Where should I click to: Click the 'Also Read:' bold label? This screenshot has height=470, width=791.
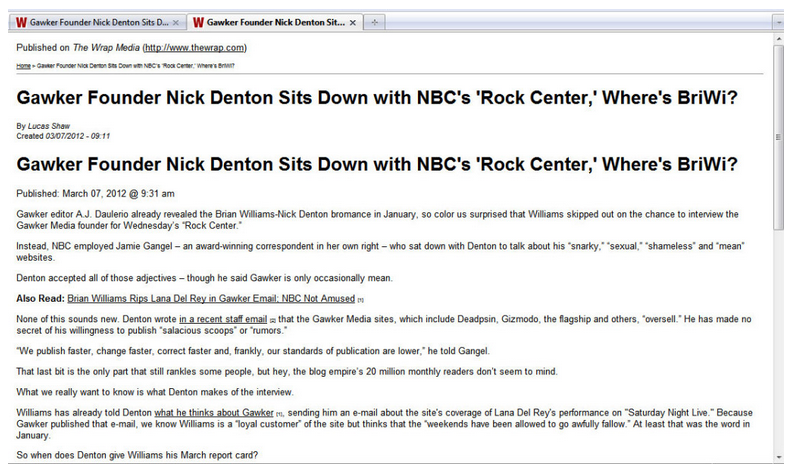coord(40,299)
